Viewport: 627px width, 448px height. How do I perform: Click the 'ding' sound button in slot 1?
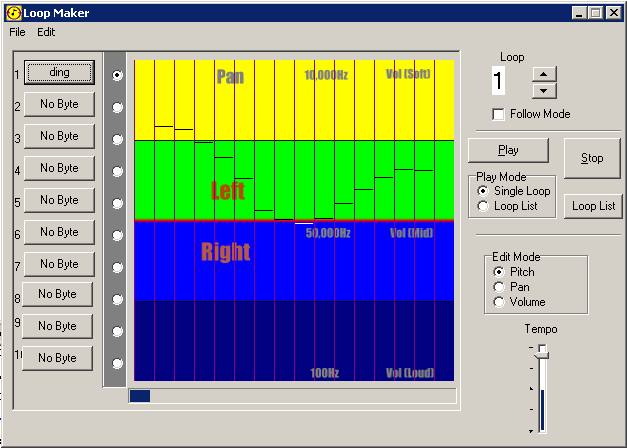[x=59, y=72]
